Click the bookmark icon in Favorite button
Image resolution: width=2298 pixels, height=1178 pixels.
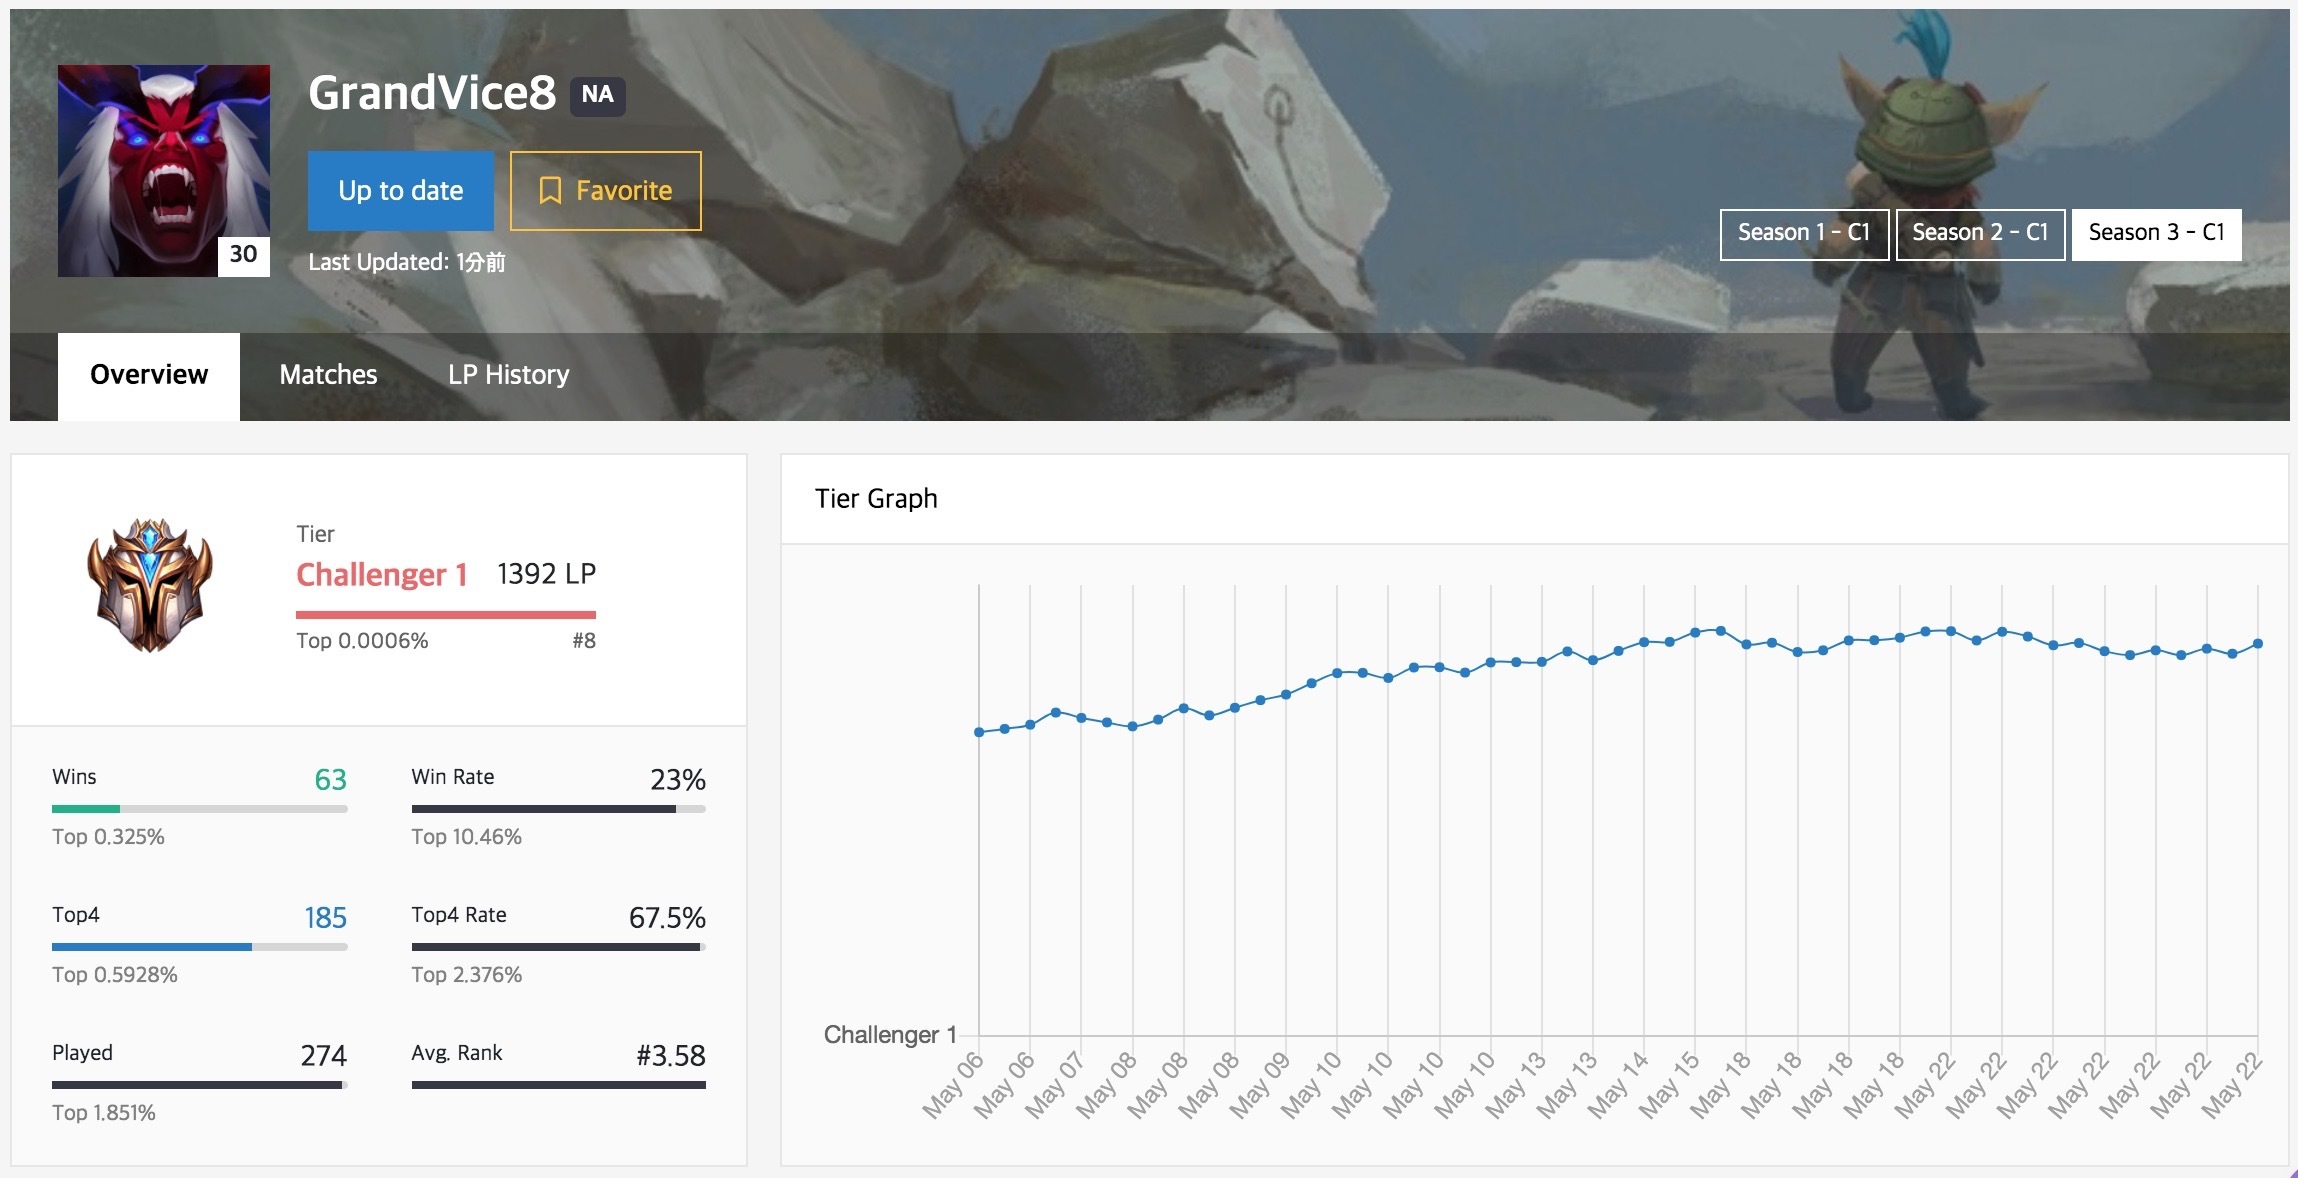coord(550,191)
